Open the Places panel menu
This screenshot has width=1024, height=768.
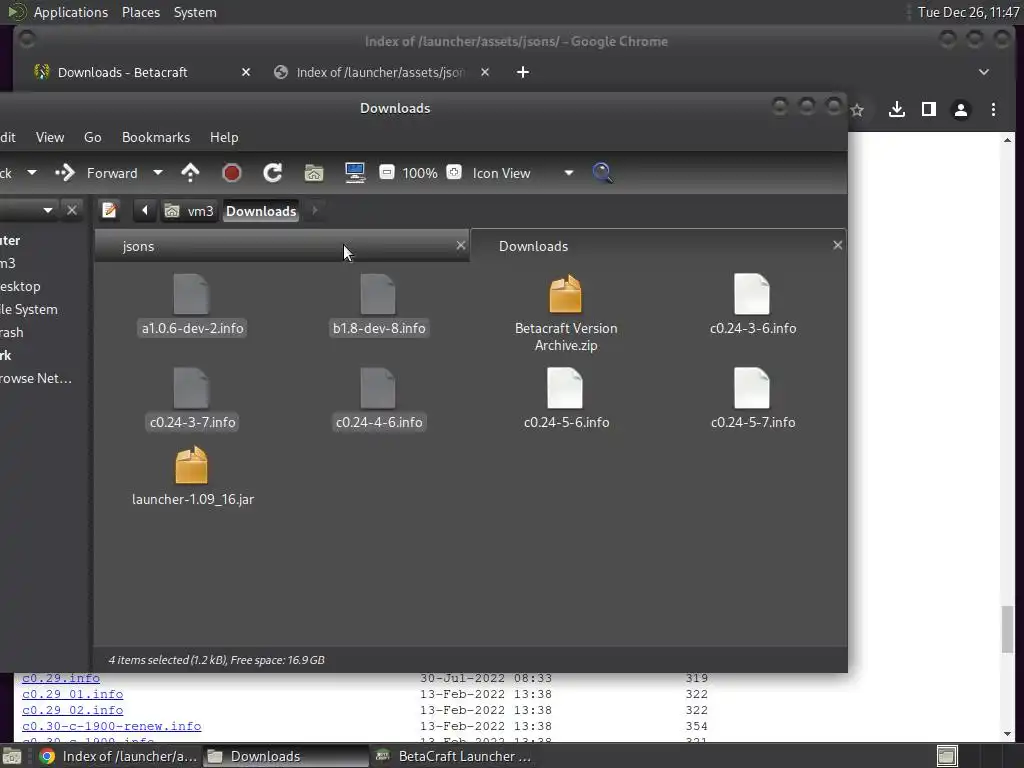(141, 12)
